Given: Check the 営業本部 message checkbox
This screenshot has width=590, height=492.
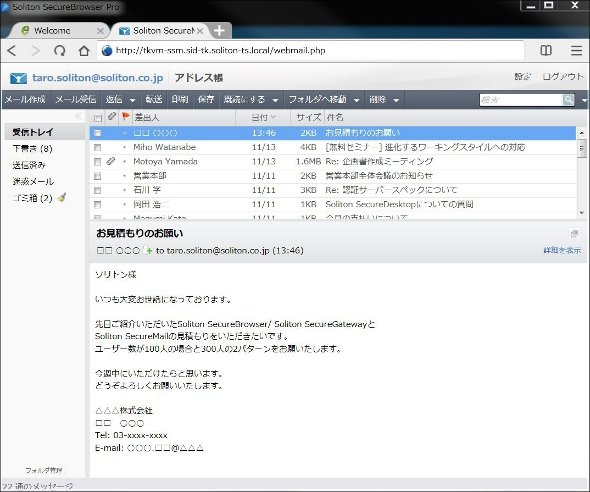Looking at the screenshot, I should click(x=97, y=176).
